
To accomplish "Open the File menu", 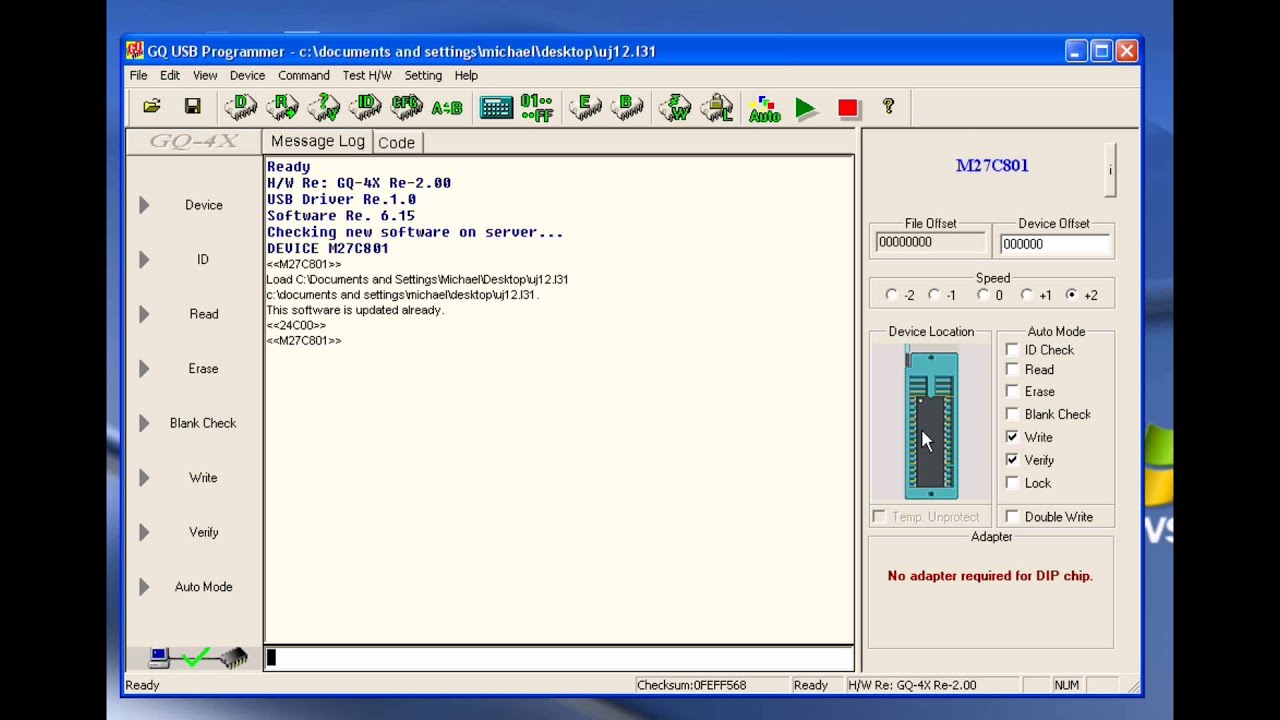I will [138, 76].
